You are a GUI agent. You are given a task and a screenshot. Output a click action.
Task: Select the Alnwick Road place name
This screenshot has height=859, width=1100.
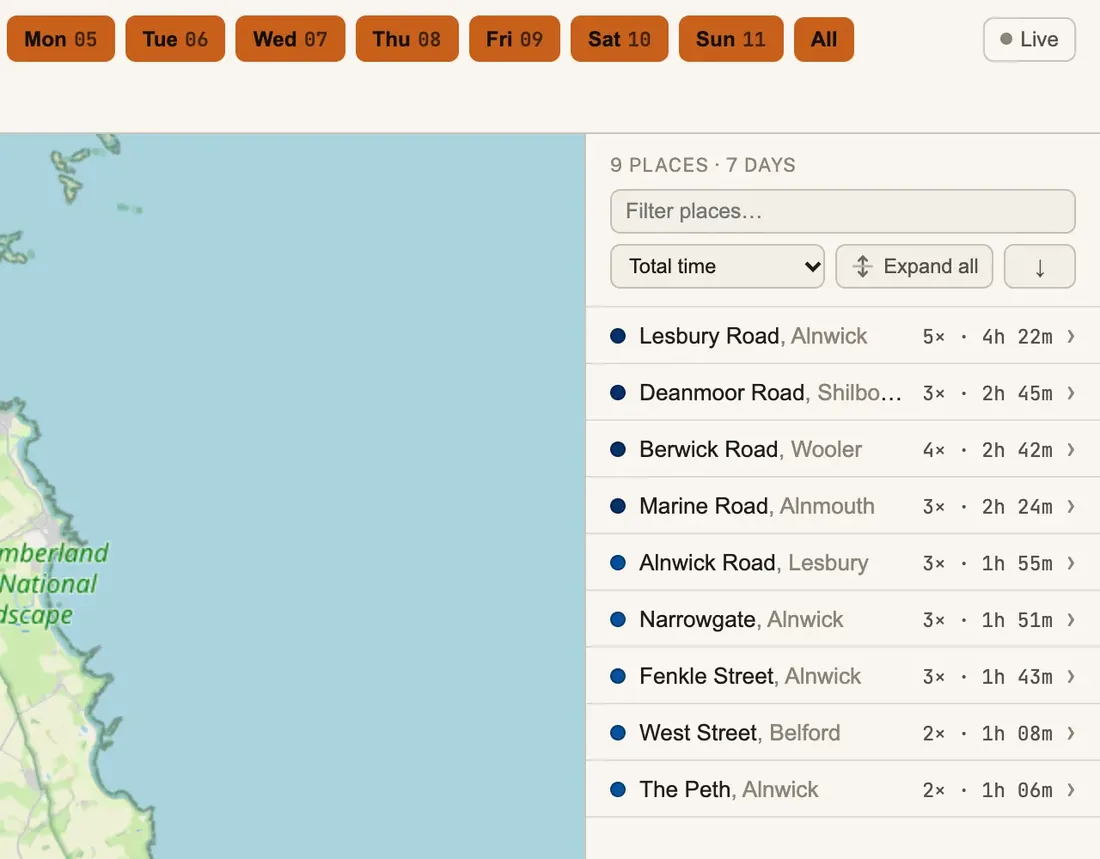click(x=707, y=563)
